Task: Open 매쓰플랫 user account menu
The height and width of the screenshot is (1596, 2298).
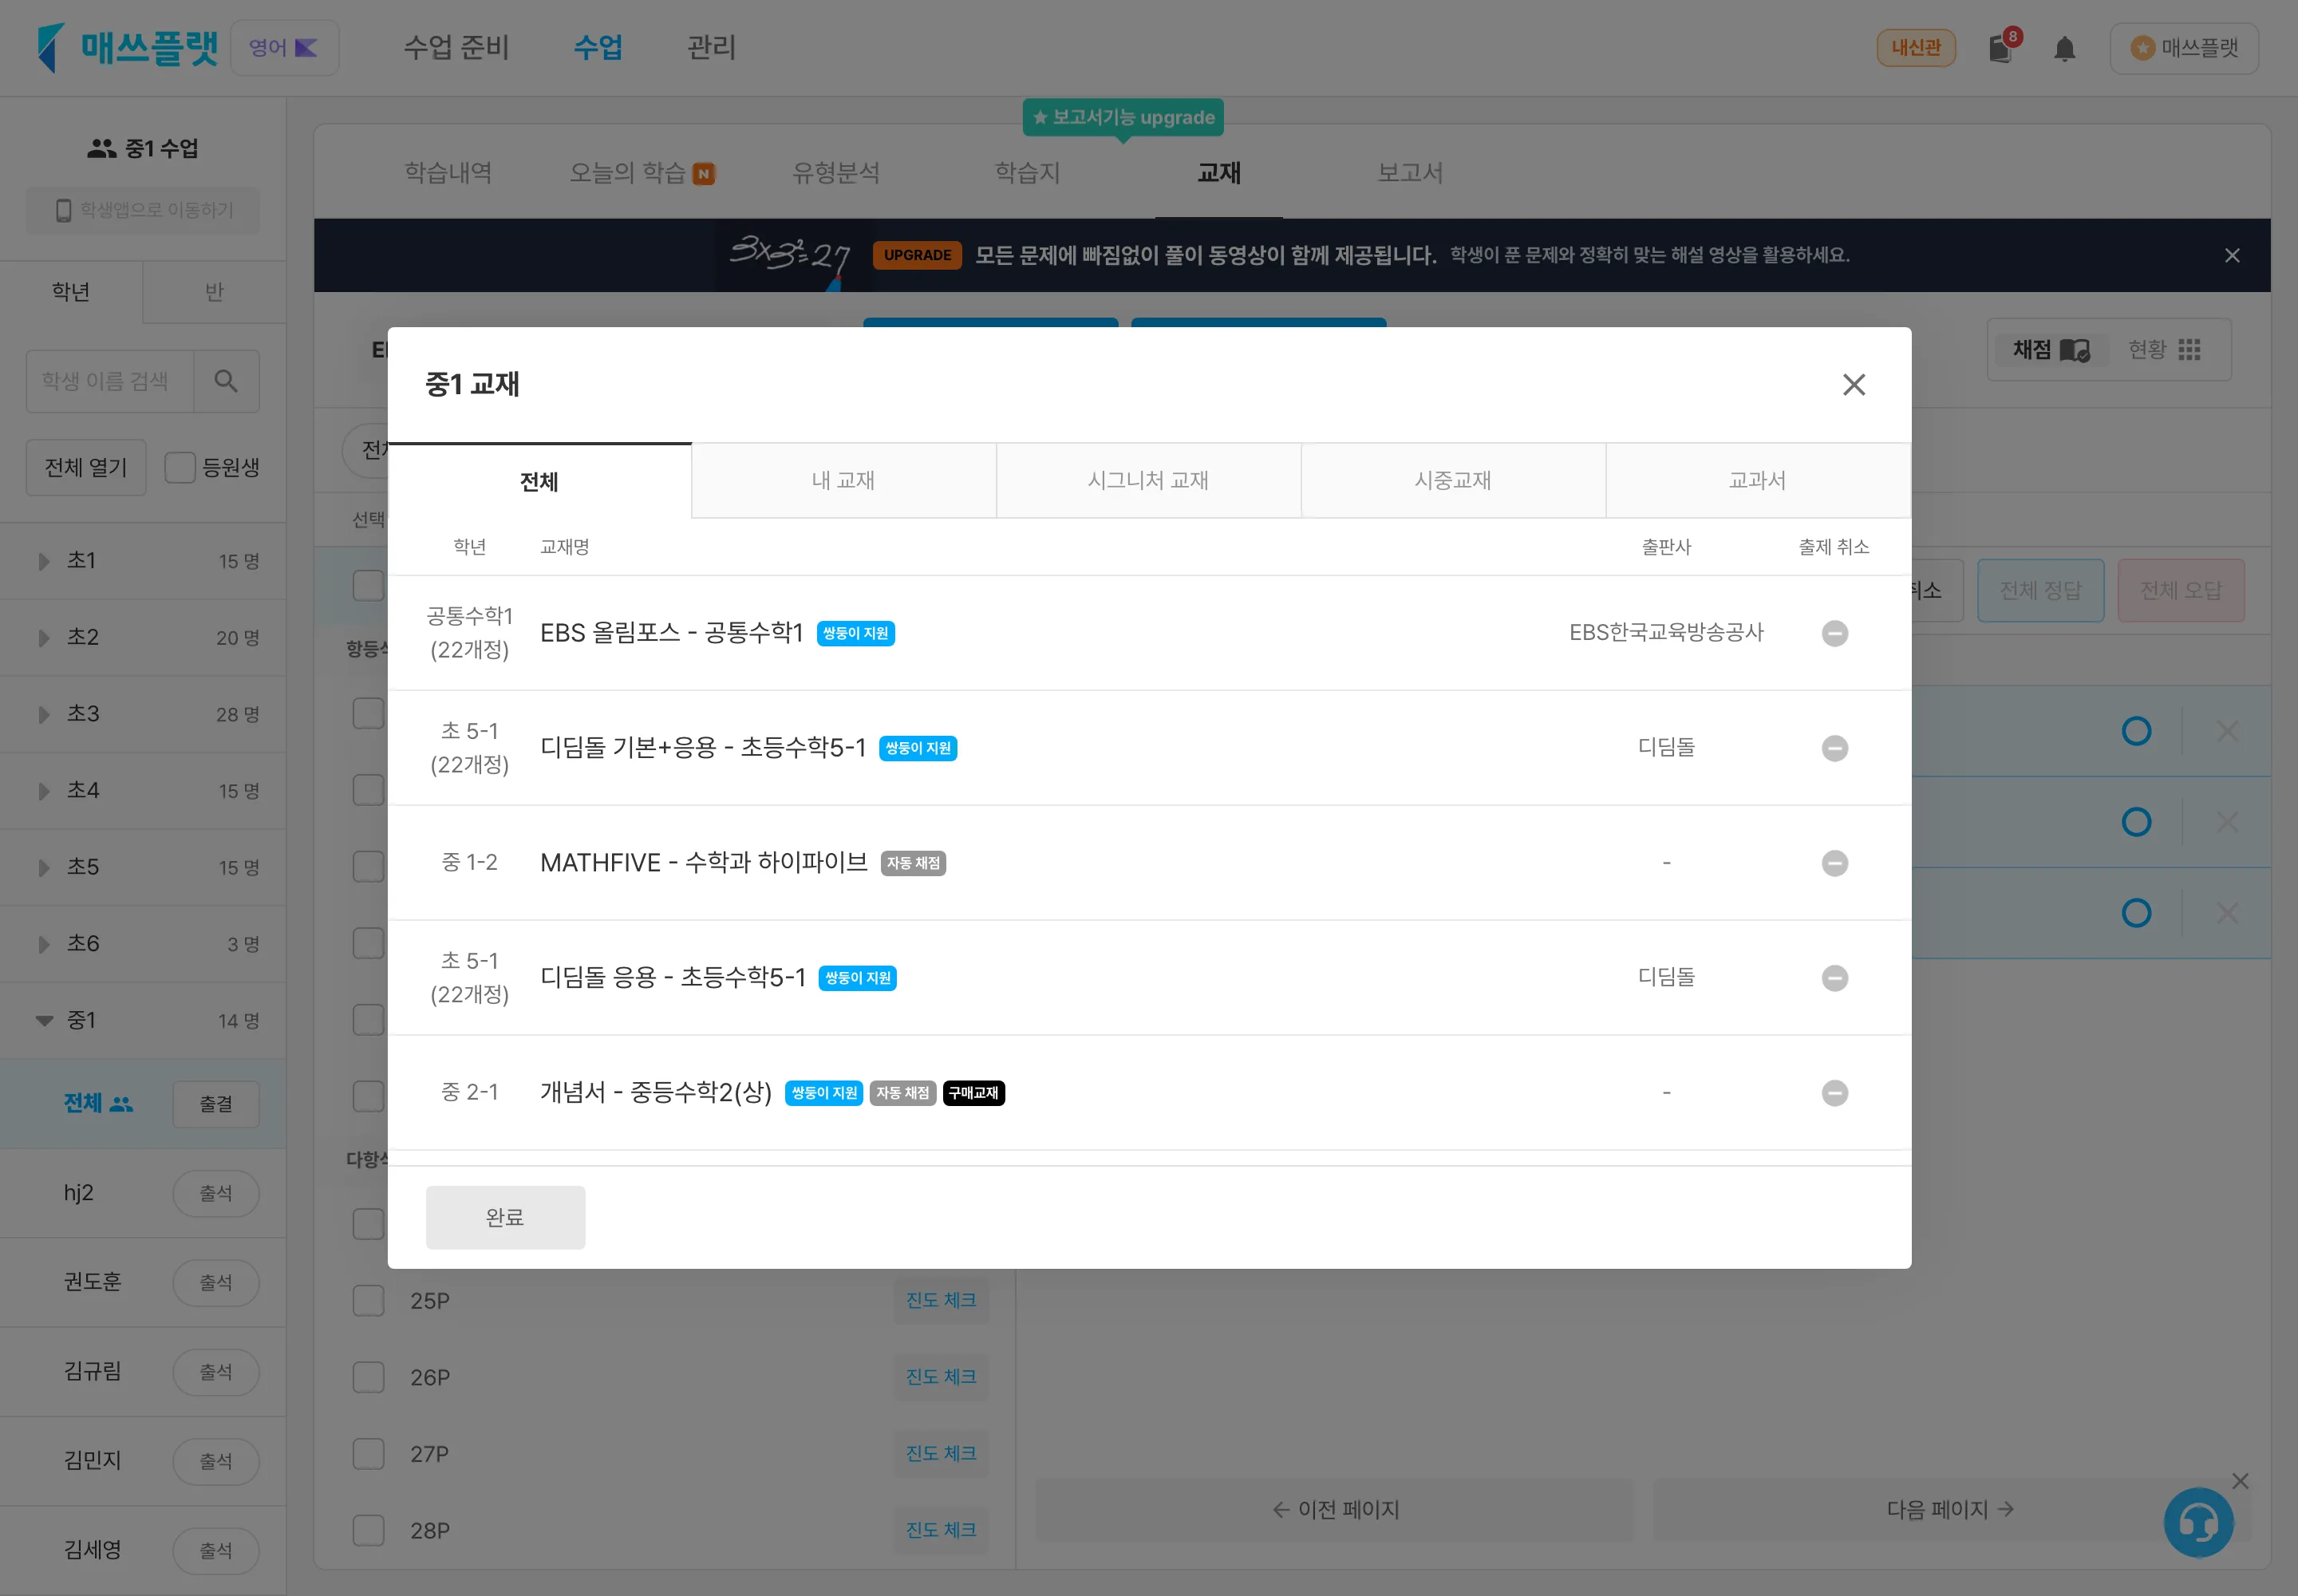Action: click(x=2183, y=48)
